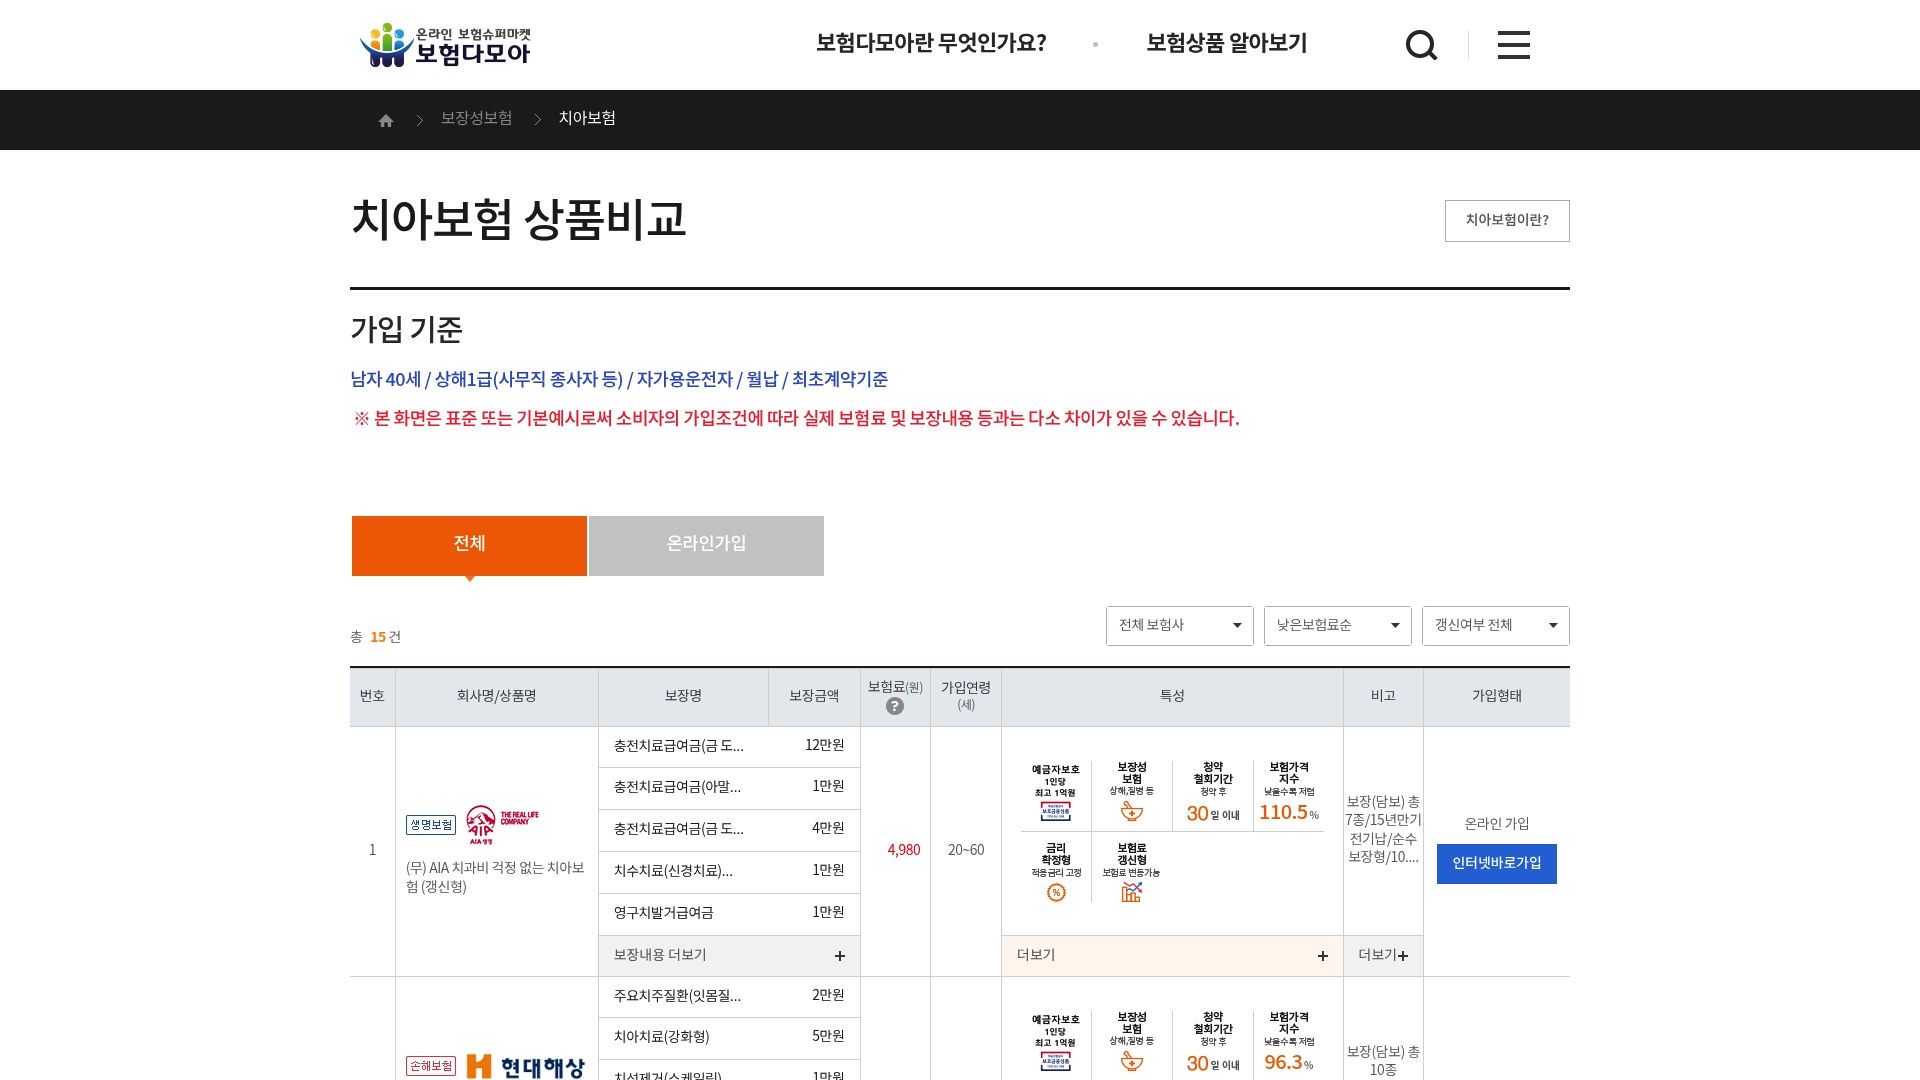Open the 낮은보험료순 sort dropdown
Viewport: 1920px width, 1080px height.
[x=1337, y=626]
